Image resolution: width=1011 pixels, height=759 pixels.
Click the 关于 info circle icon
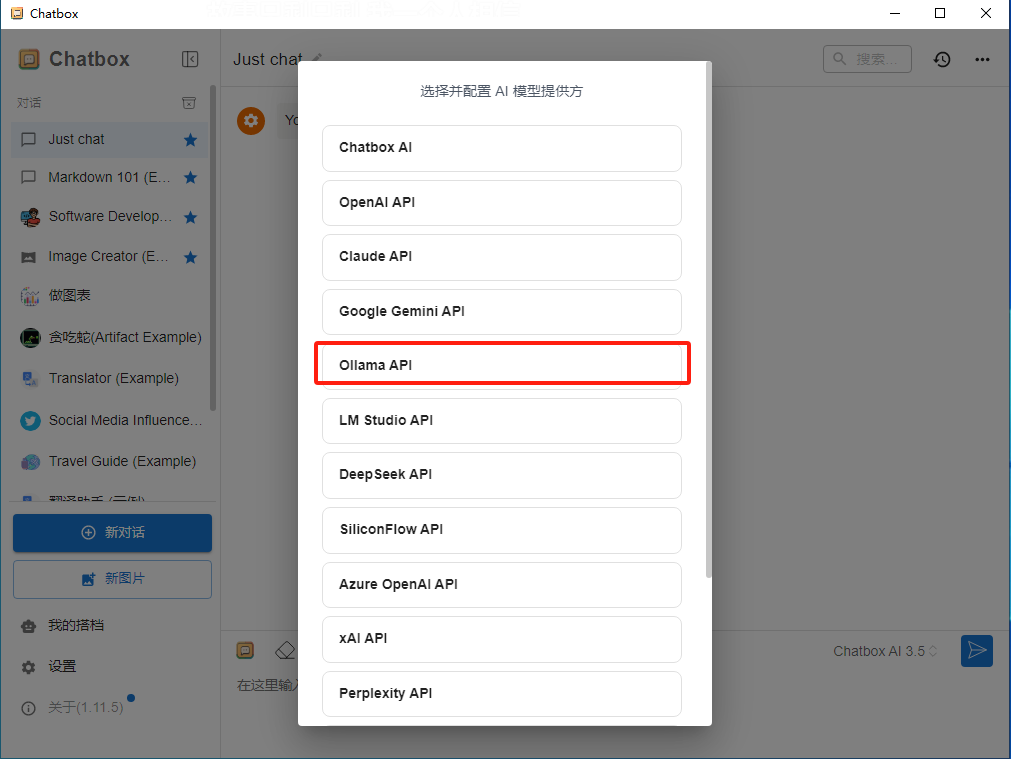pyautogui.click(x=28, y=709)
